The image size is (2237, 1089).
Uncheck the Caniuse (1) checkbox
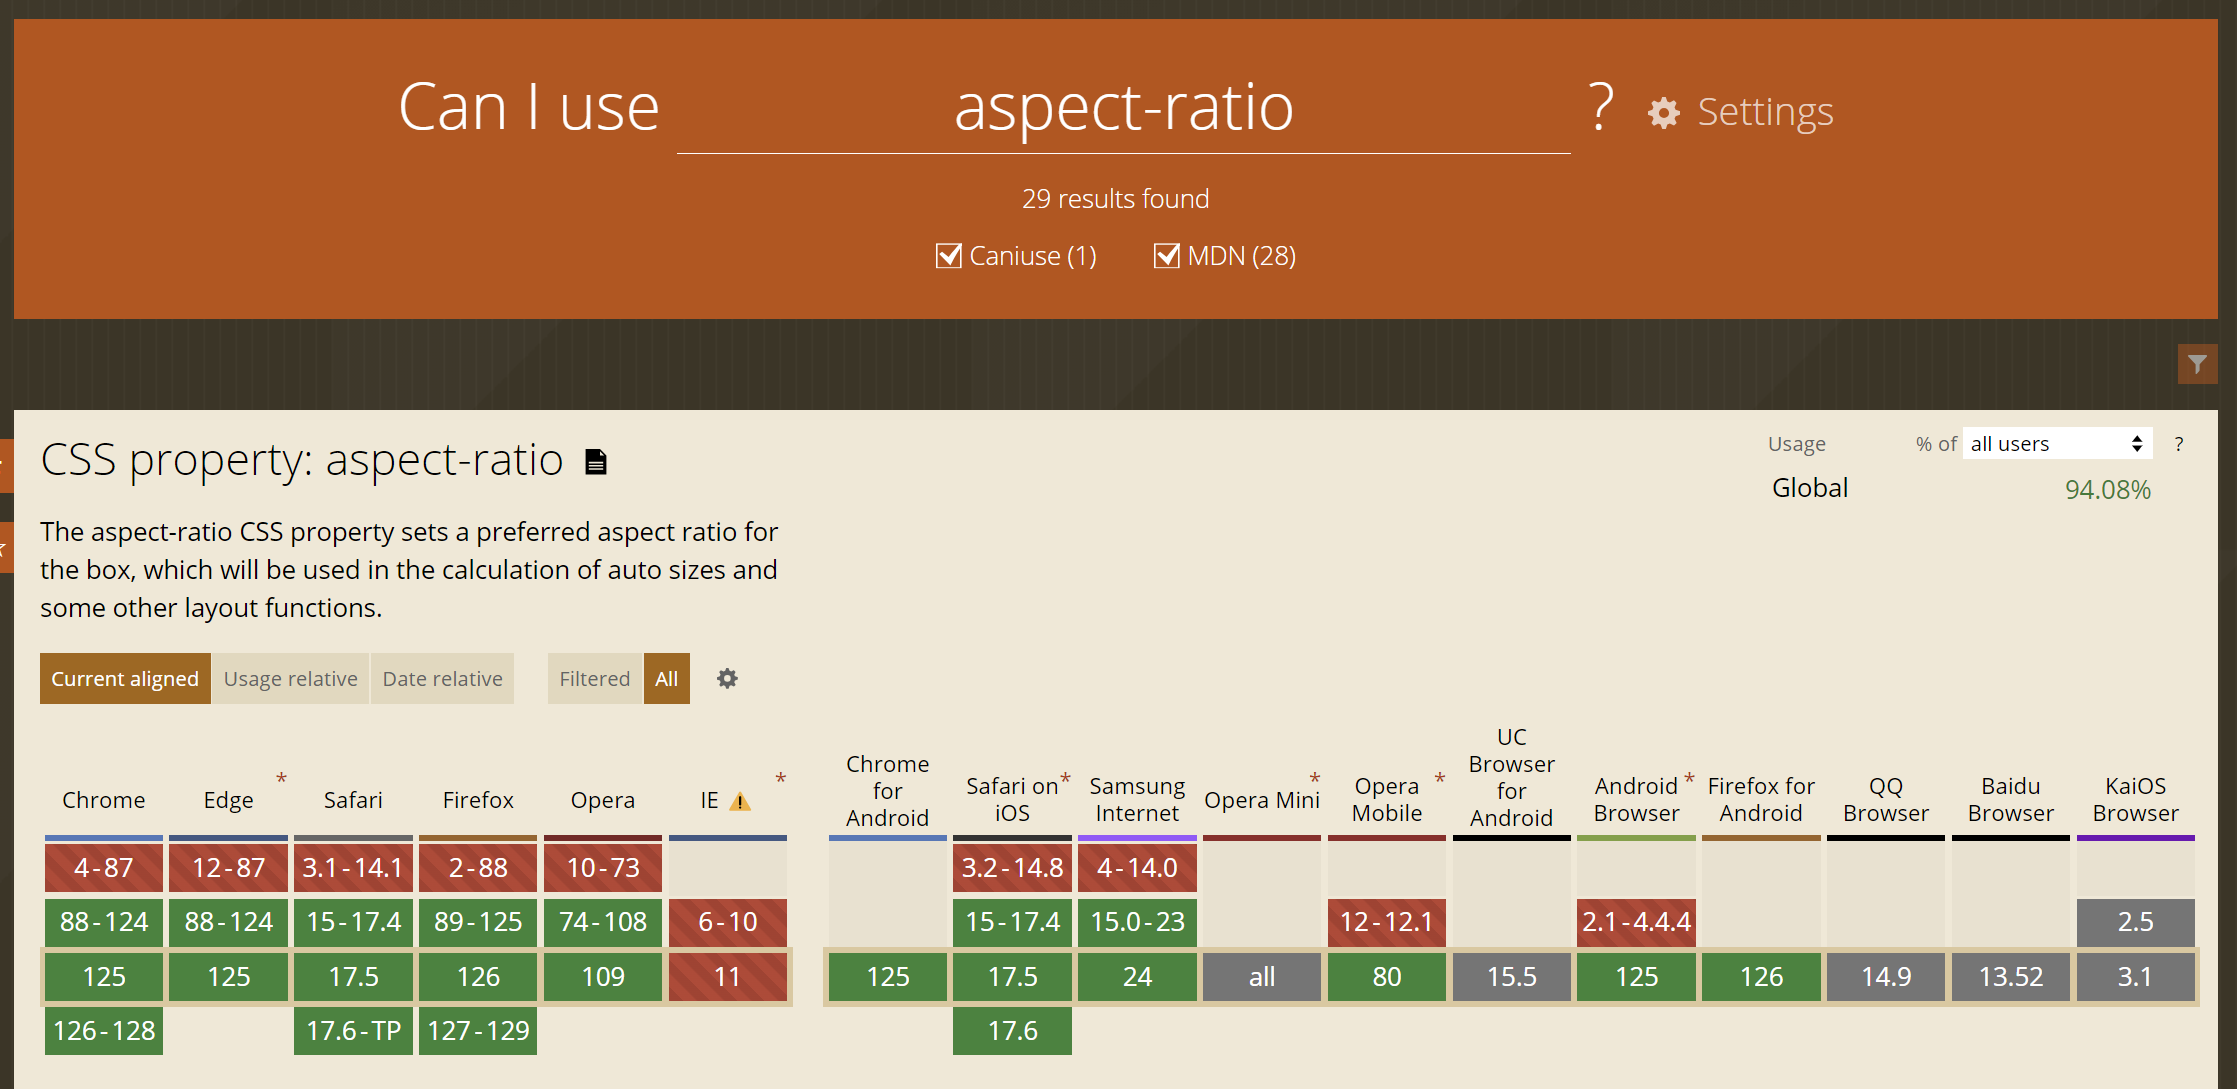click(x=948, y=256)
